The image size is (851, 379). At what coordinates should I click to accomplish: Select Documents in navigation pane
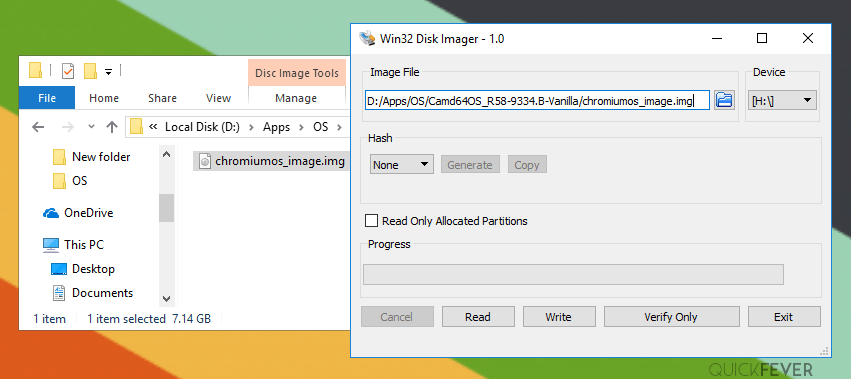pyautogui.click(x=103, y=293)
